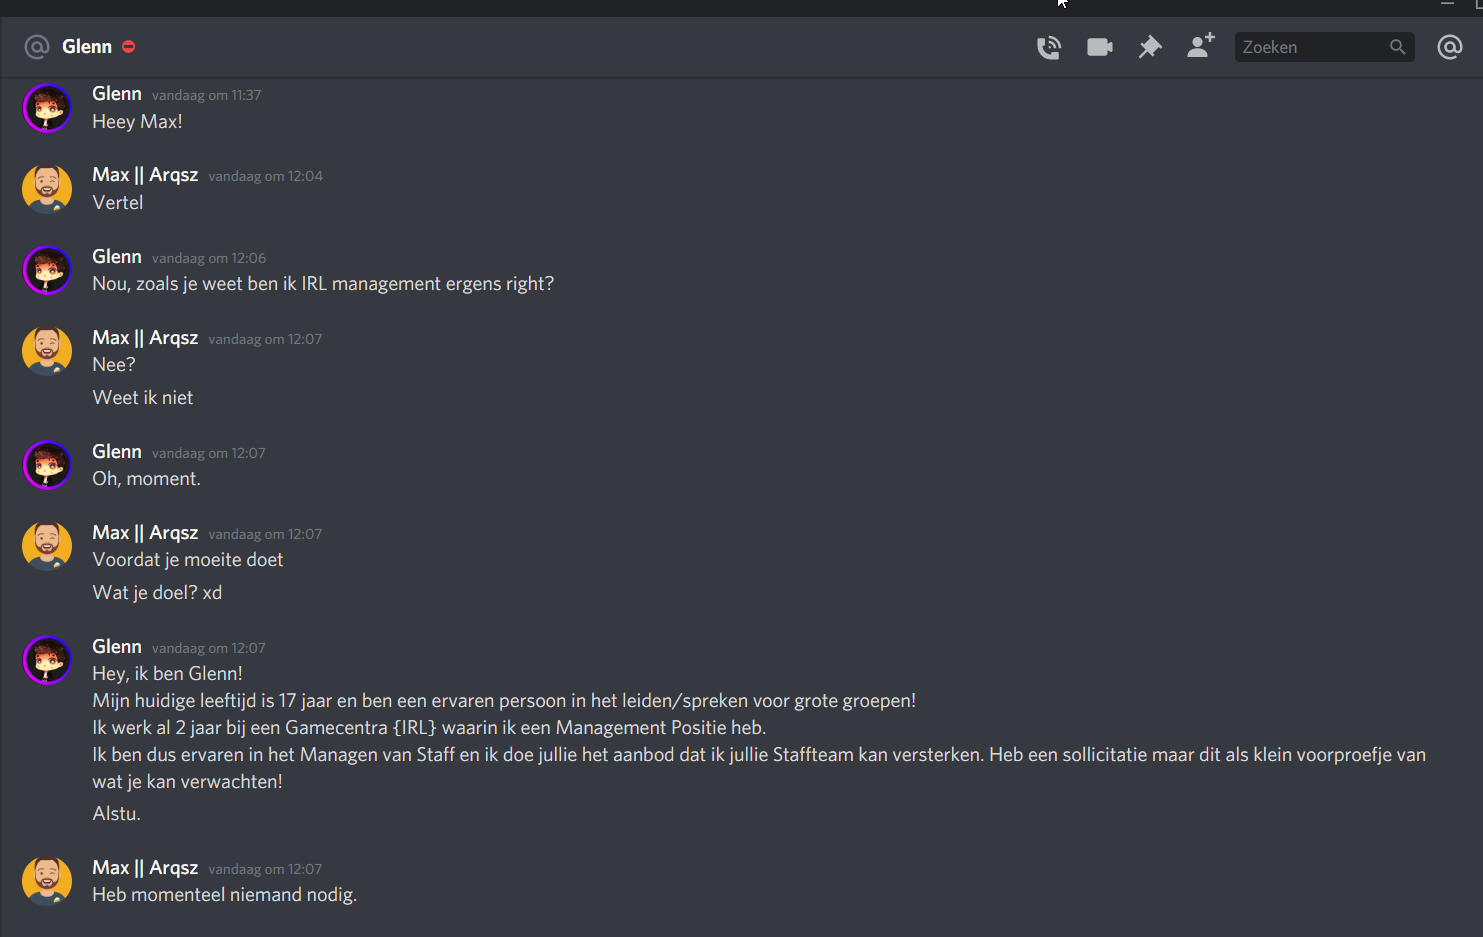Screen dimensions: 1483x937
Task: Click the Glenn username above "Oh, moment."
Action: [117, 452]
